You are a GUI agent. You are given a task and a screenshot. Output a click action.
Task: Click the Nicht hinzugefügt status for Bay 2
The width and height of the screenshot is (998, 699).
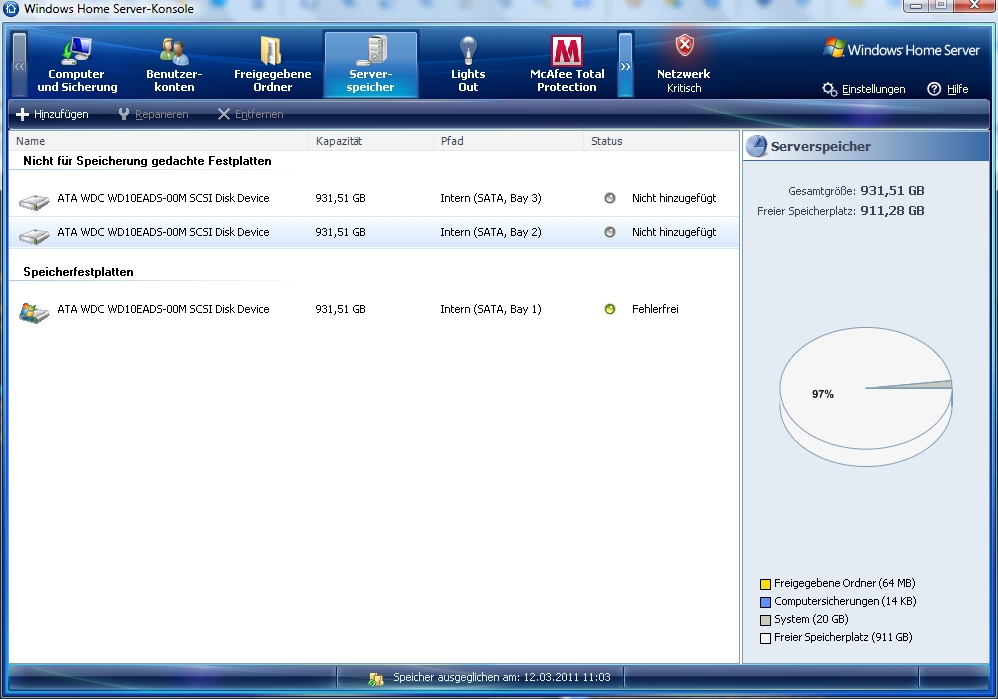674,232
